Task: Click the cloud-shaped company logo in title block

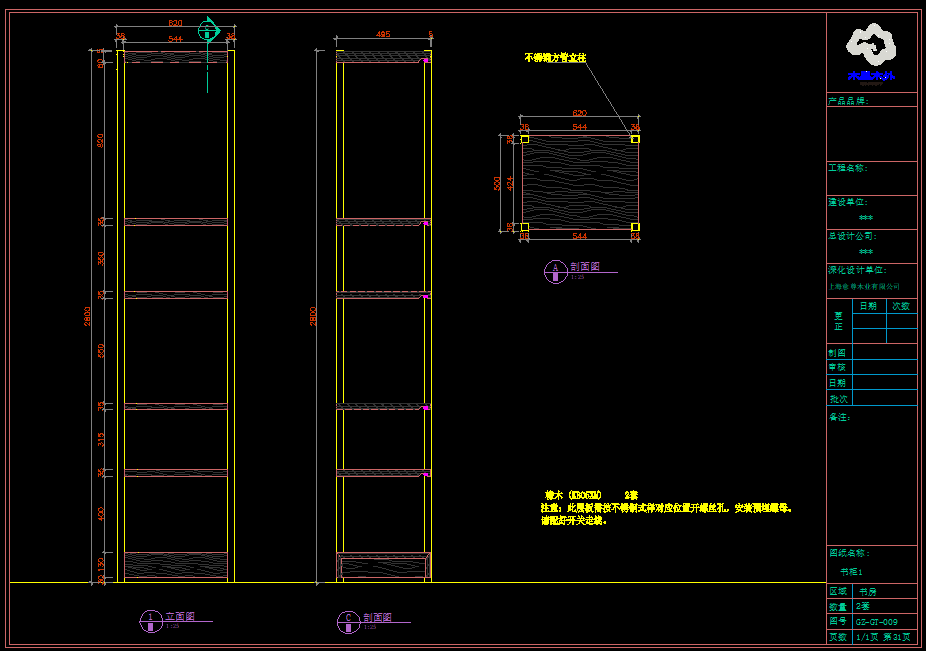Action: pyautogui.click(x=871, y=46)
